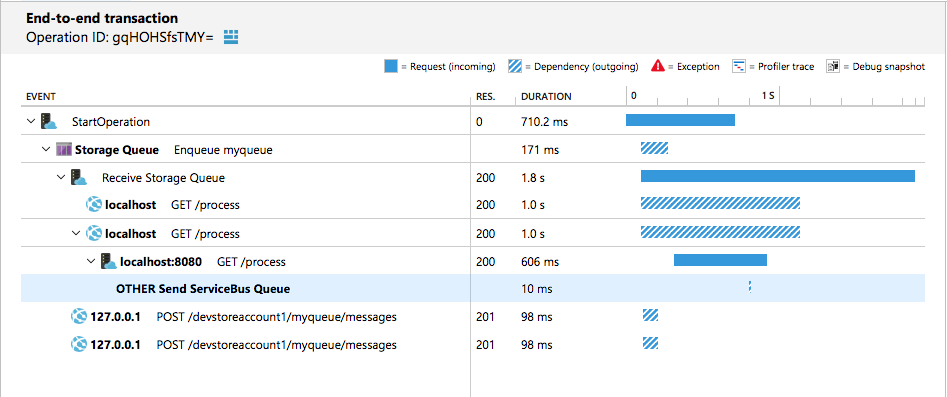Click the StartOperation 710.2 ms timeline bar
Screen dimensions: 947x397
(680, 120)
